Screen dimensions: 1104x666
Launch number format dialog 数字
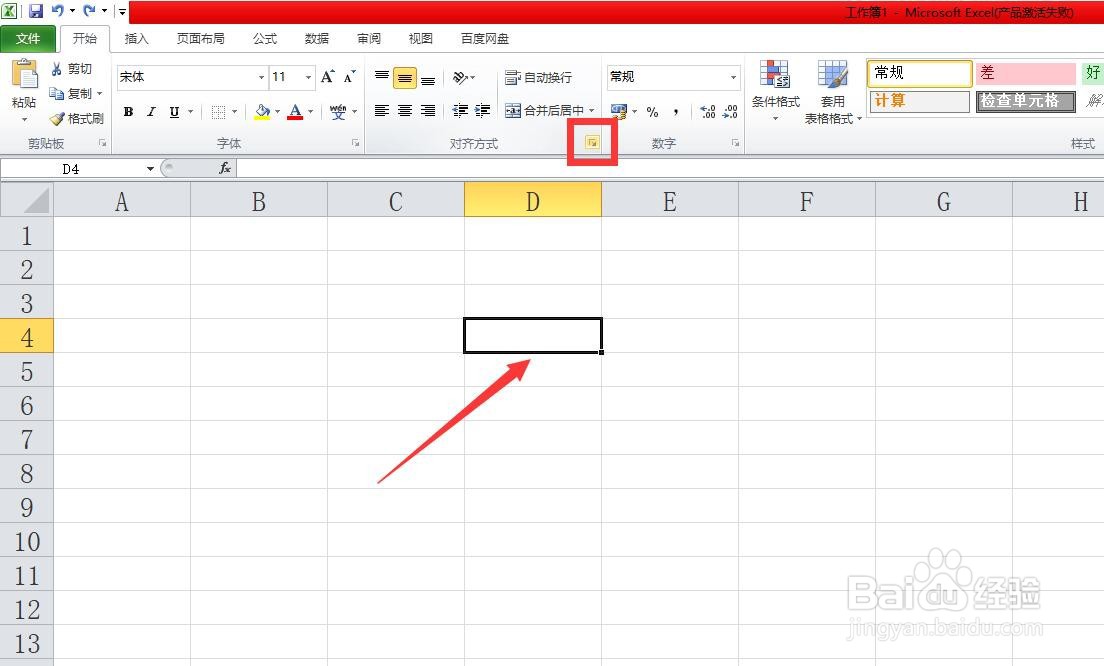[735, 143]
